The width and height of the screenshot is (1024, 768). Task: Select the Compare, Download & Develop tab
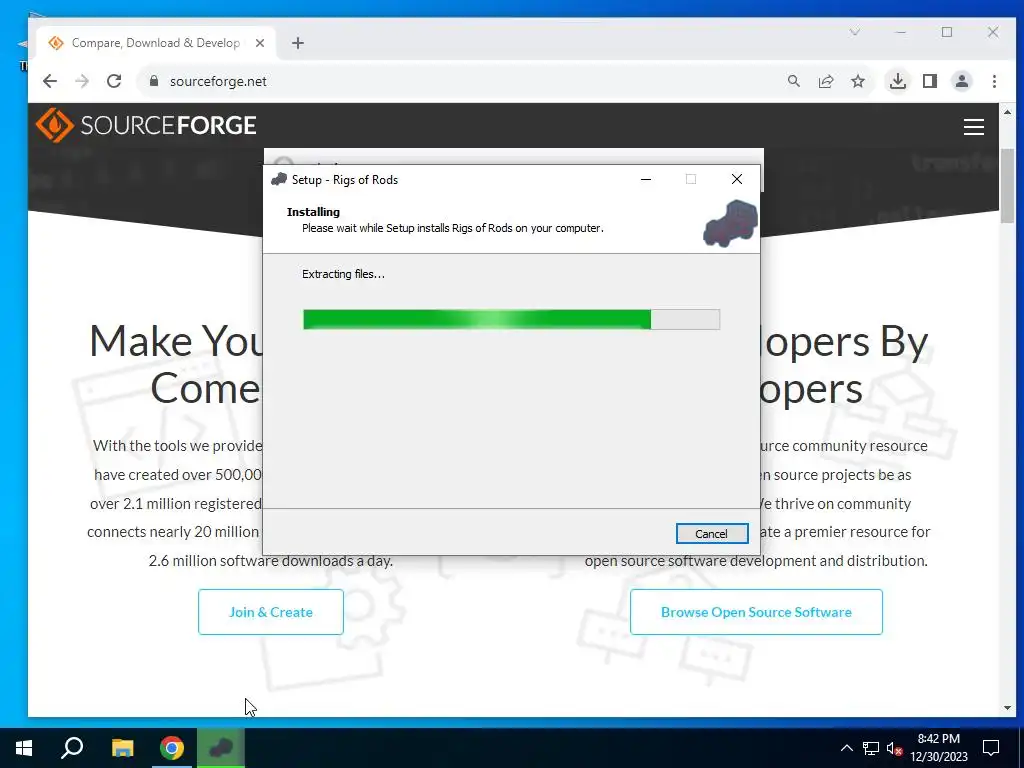click(155, 43)
